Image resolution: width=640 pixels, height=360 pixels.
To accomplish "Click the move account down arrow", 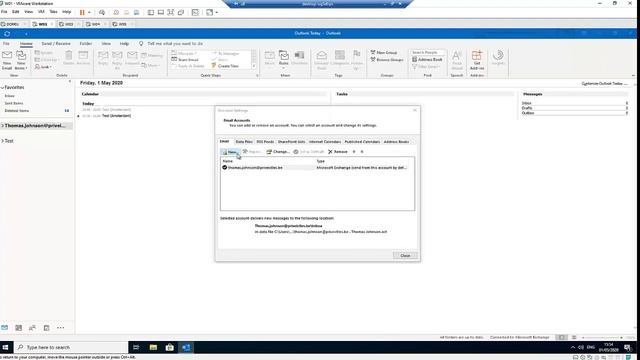I will pos(362,152).
